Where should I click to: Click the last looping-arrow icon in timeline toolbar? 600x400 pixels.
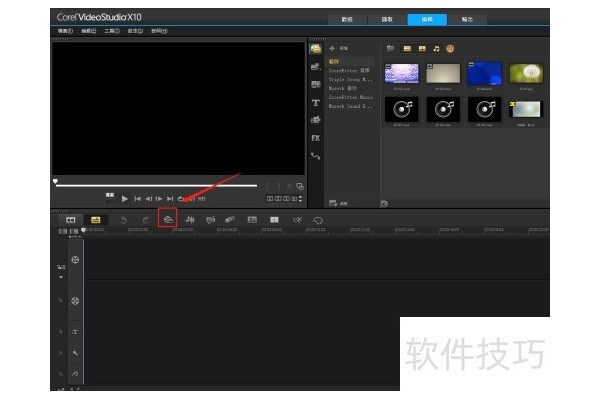click(x=318, y=220)
